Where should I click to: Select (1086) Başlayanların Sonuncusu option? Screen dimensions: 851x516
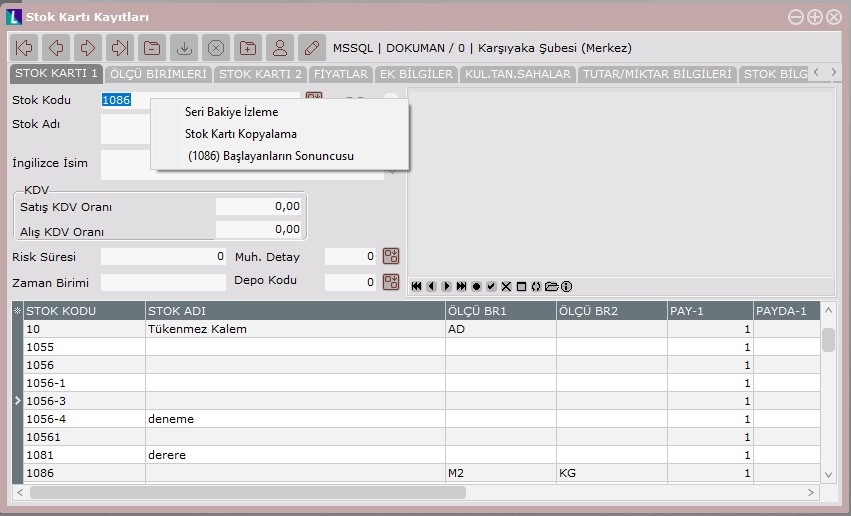point(270,156)
